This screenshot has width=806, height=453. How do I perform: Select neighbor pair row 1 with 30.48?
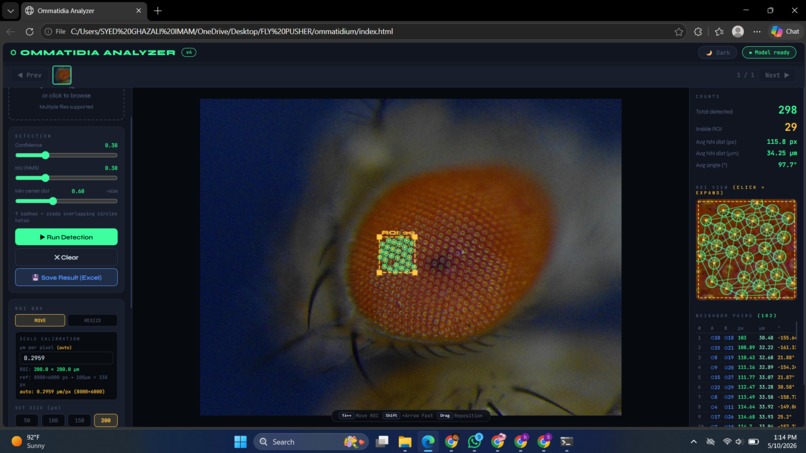tap(746, 338)
